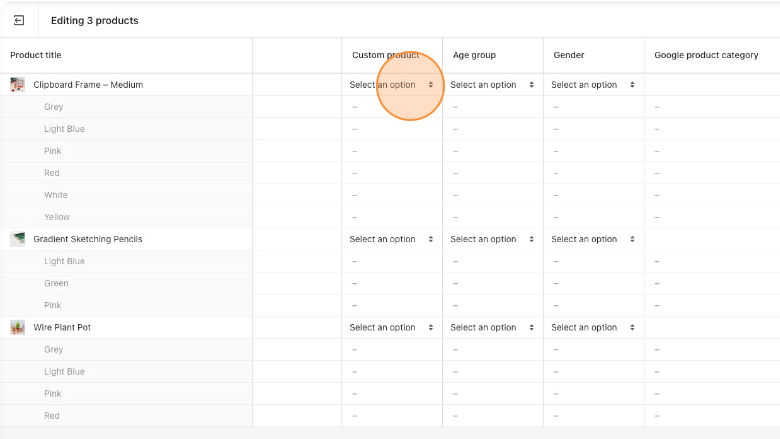Viewport: 780px width, 439px height.
Task: Select the Clipboard Frame – Medium title cell
Action: click(126, 85)
